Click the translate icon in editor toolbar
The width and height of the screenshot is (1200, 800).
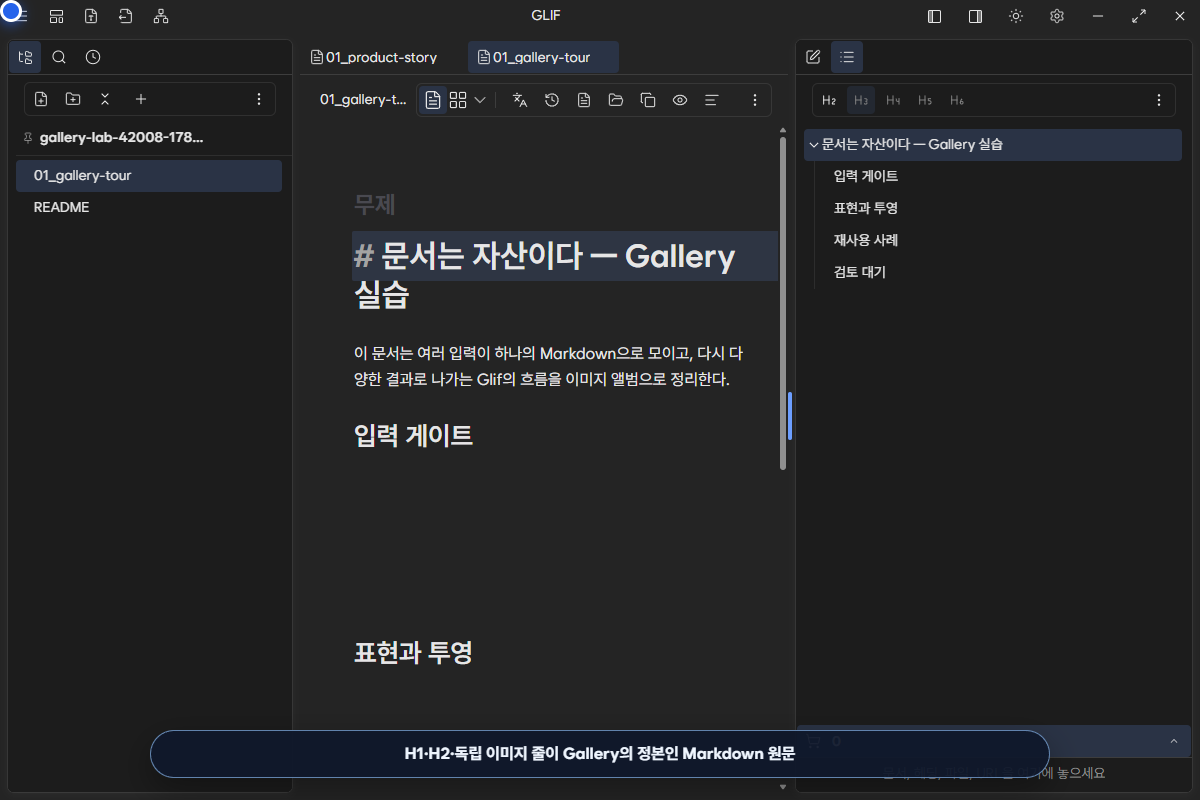[520, 100]
